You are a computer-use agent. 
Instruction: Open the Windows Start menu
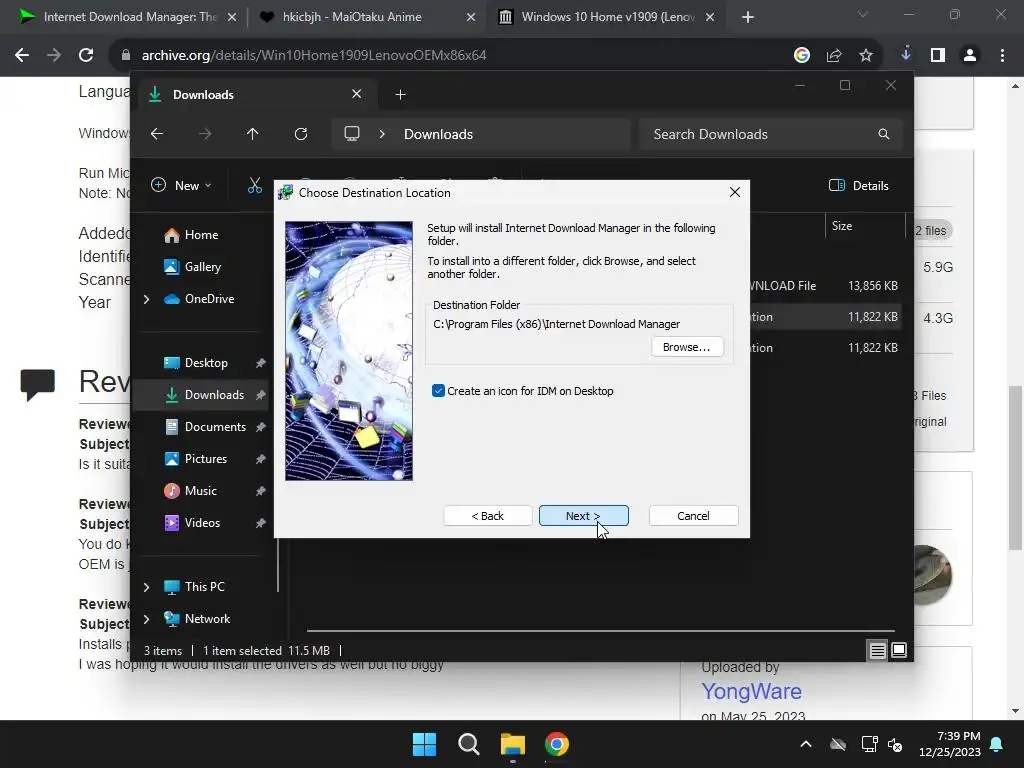(424, 744)
